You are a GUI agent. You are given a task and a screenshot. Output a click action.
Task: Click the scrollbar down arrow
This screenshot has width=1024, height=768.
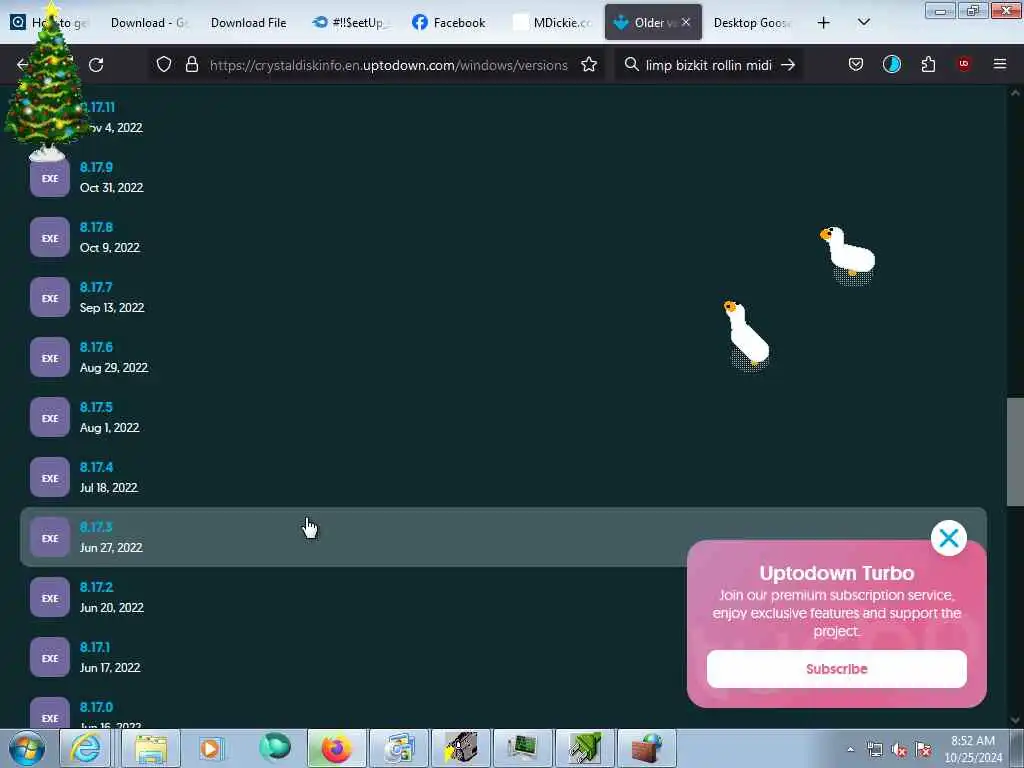(x=1015, y=721)
